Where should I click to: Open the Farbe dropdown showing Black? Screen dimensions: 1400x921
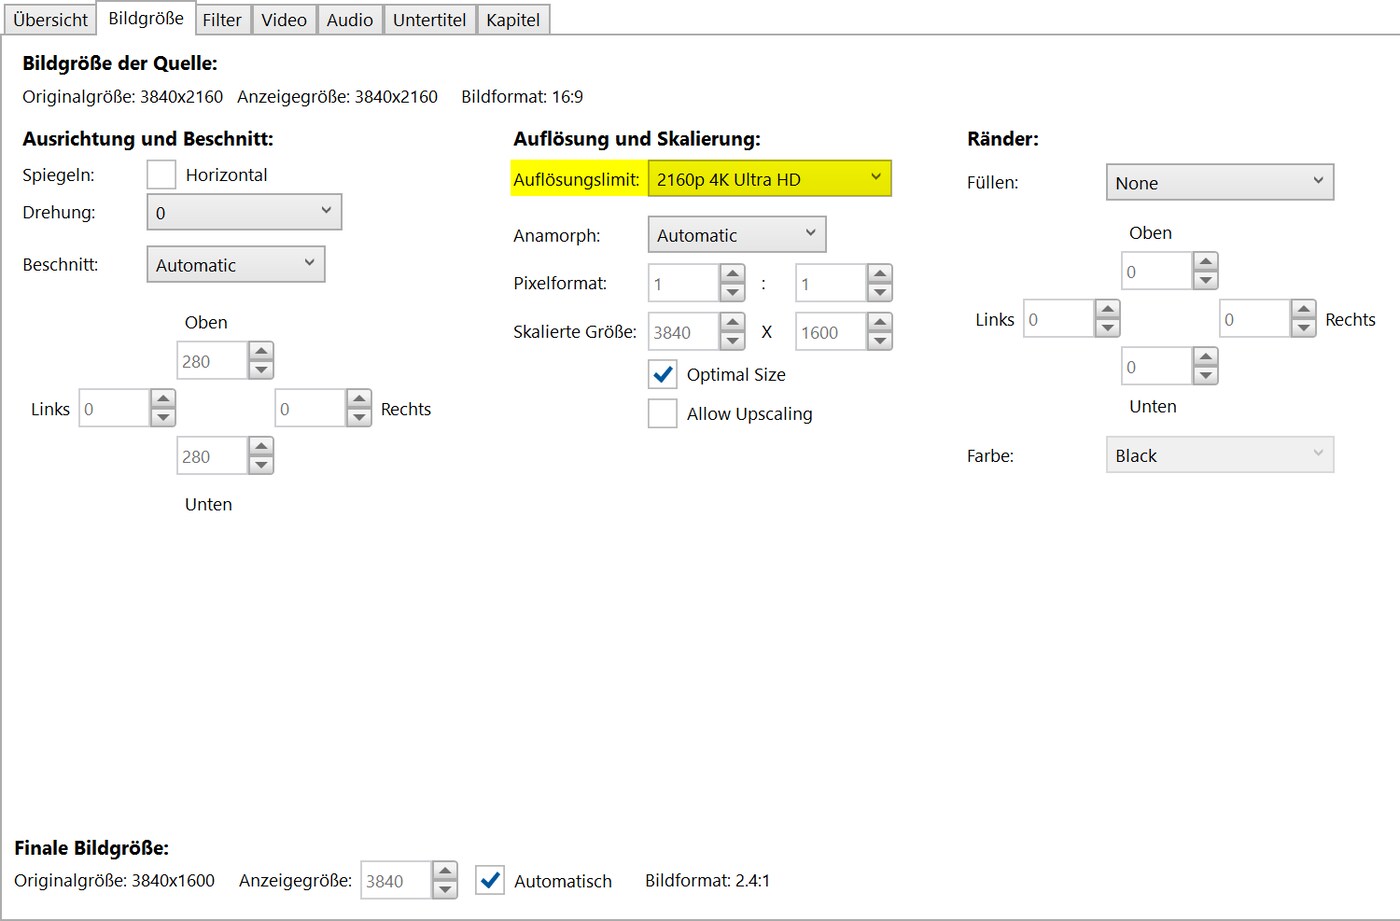pyautogui.click(x=1219, y=455)
